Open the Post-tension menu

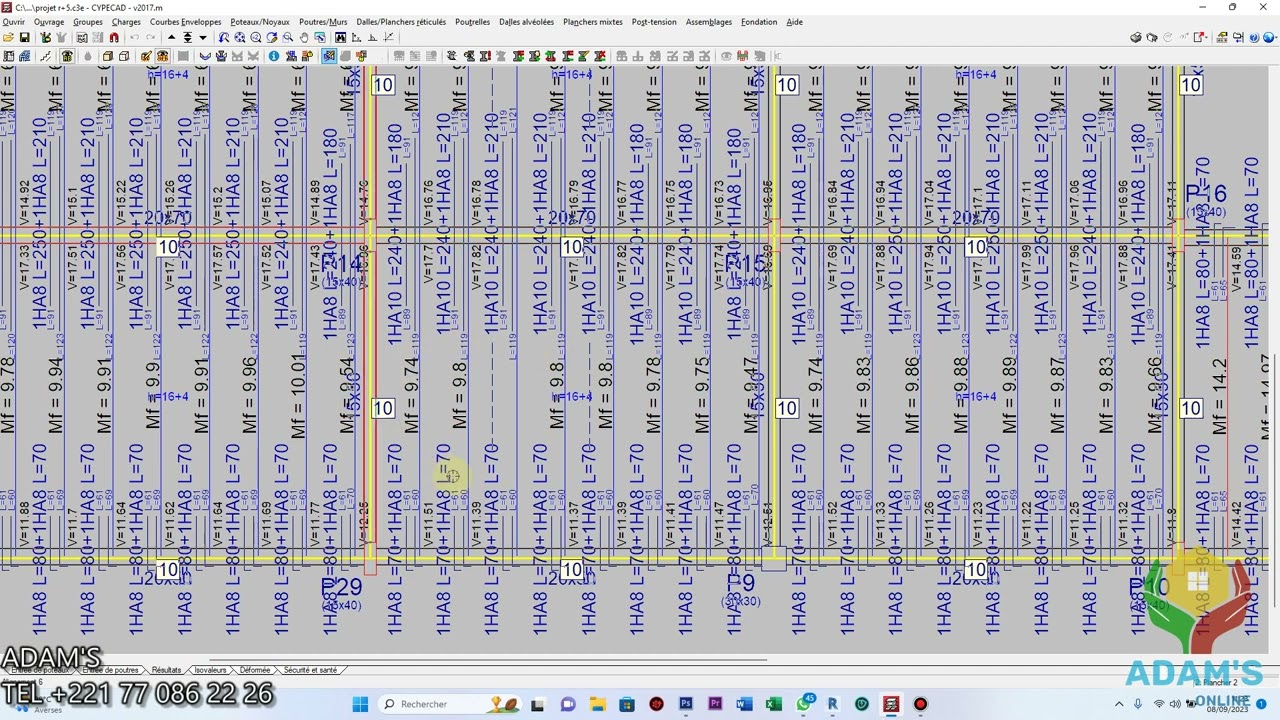pos(654,22)
